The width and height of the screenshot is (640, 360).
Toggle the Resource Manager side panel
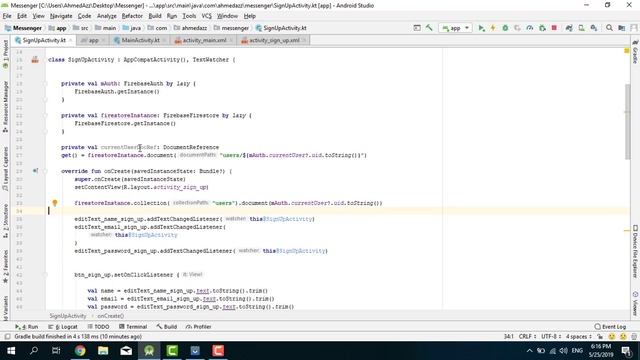pyautogui.click(x=5, y=106)
